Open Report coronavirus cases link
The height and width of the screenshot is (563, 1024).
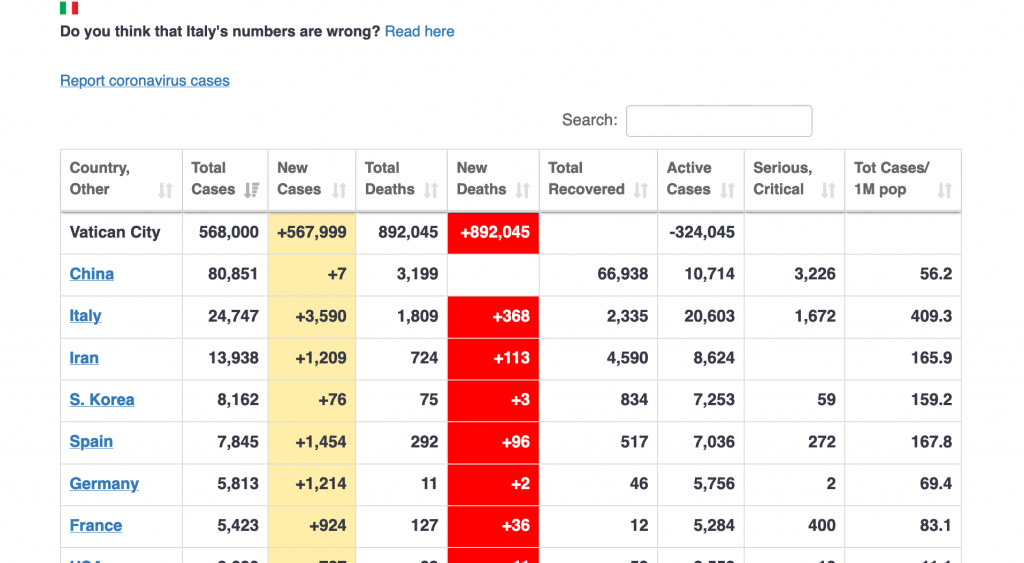point(145,81)
